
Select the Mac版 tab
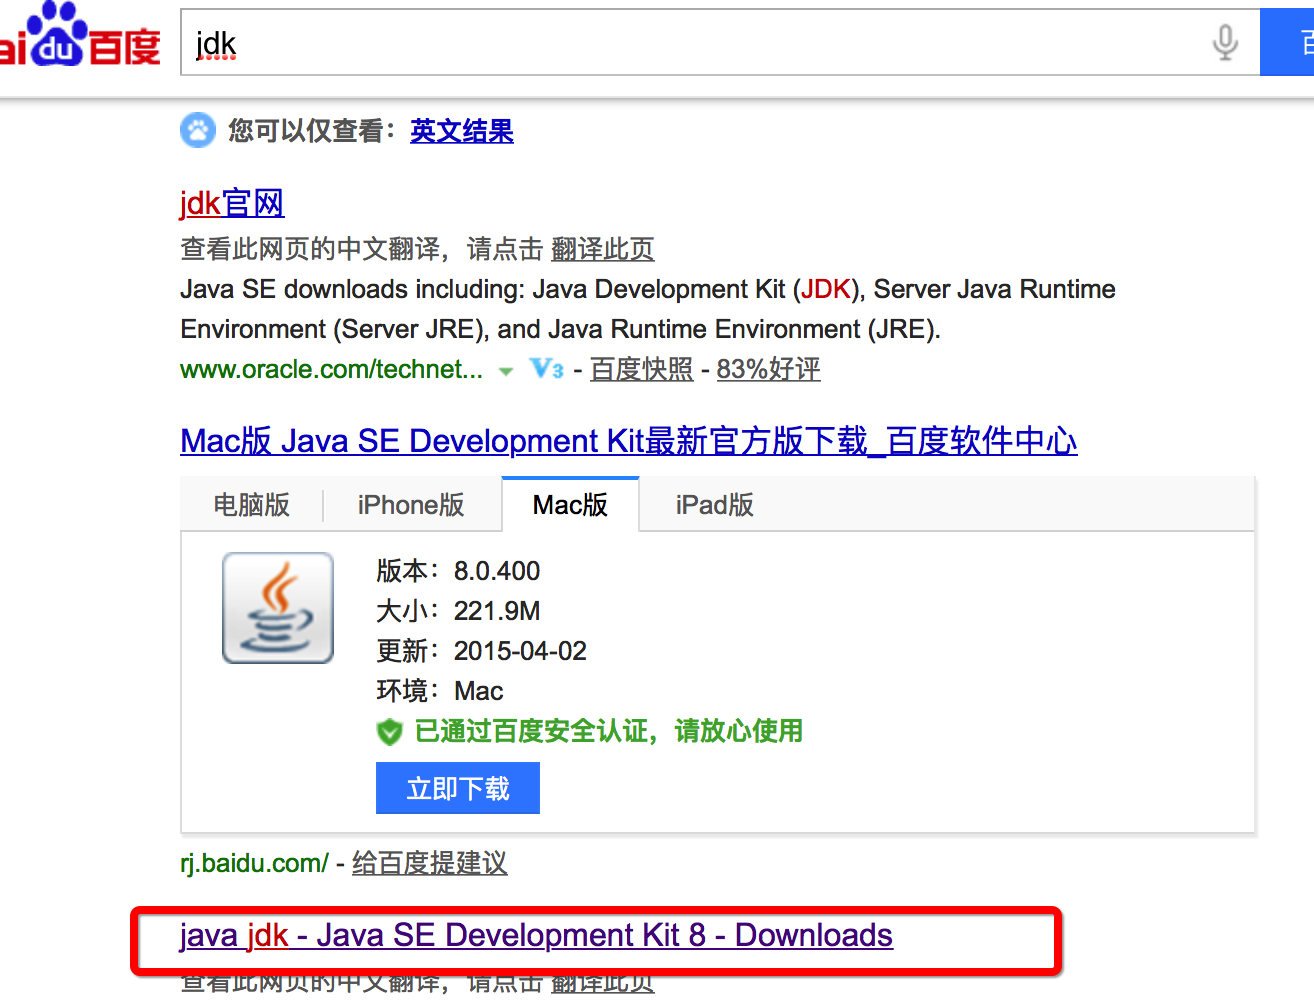[x=570, y=505]
